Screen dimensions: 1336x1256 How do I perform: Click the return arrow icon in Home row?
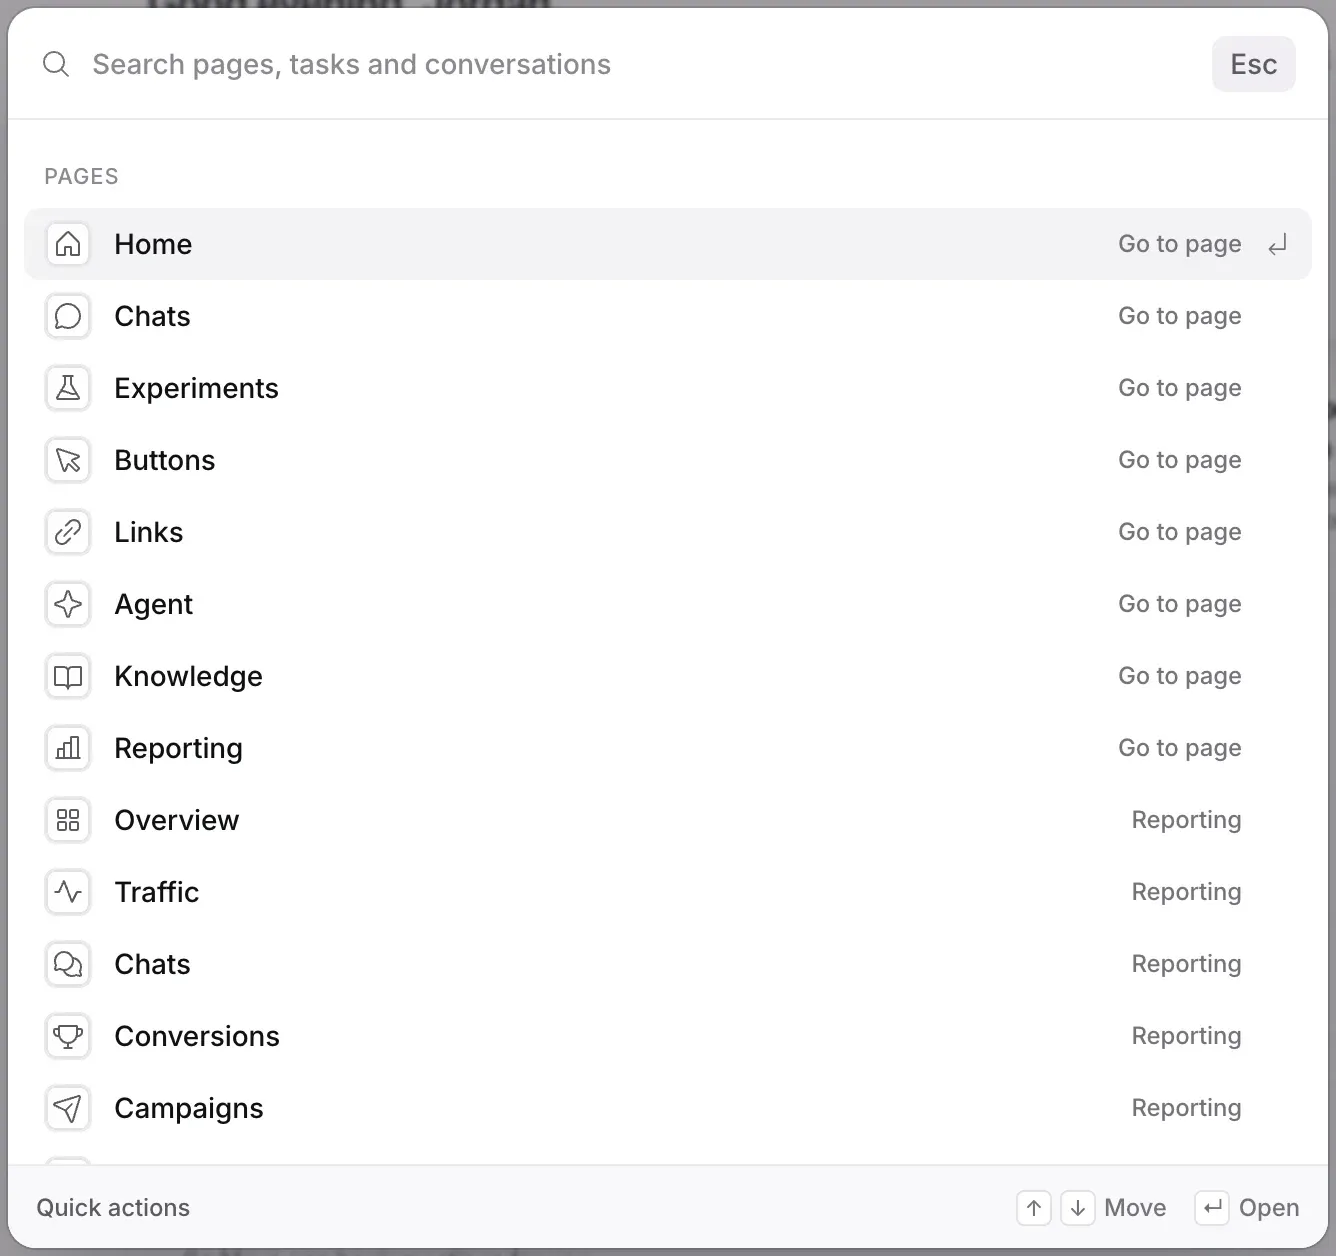[x=1277, y=244]
